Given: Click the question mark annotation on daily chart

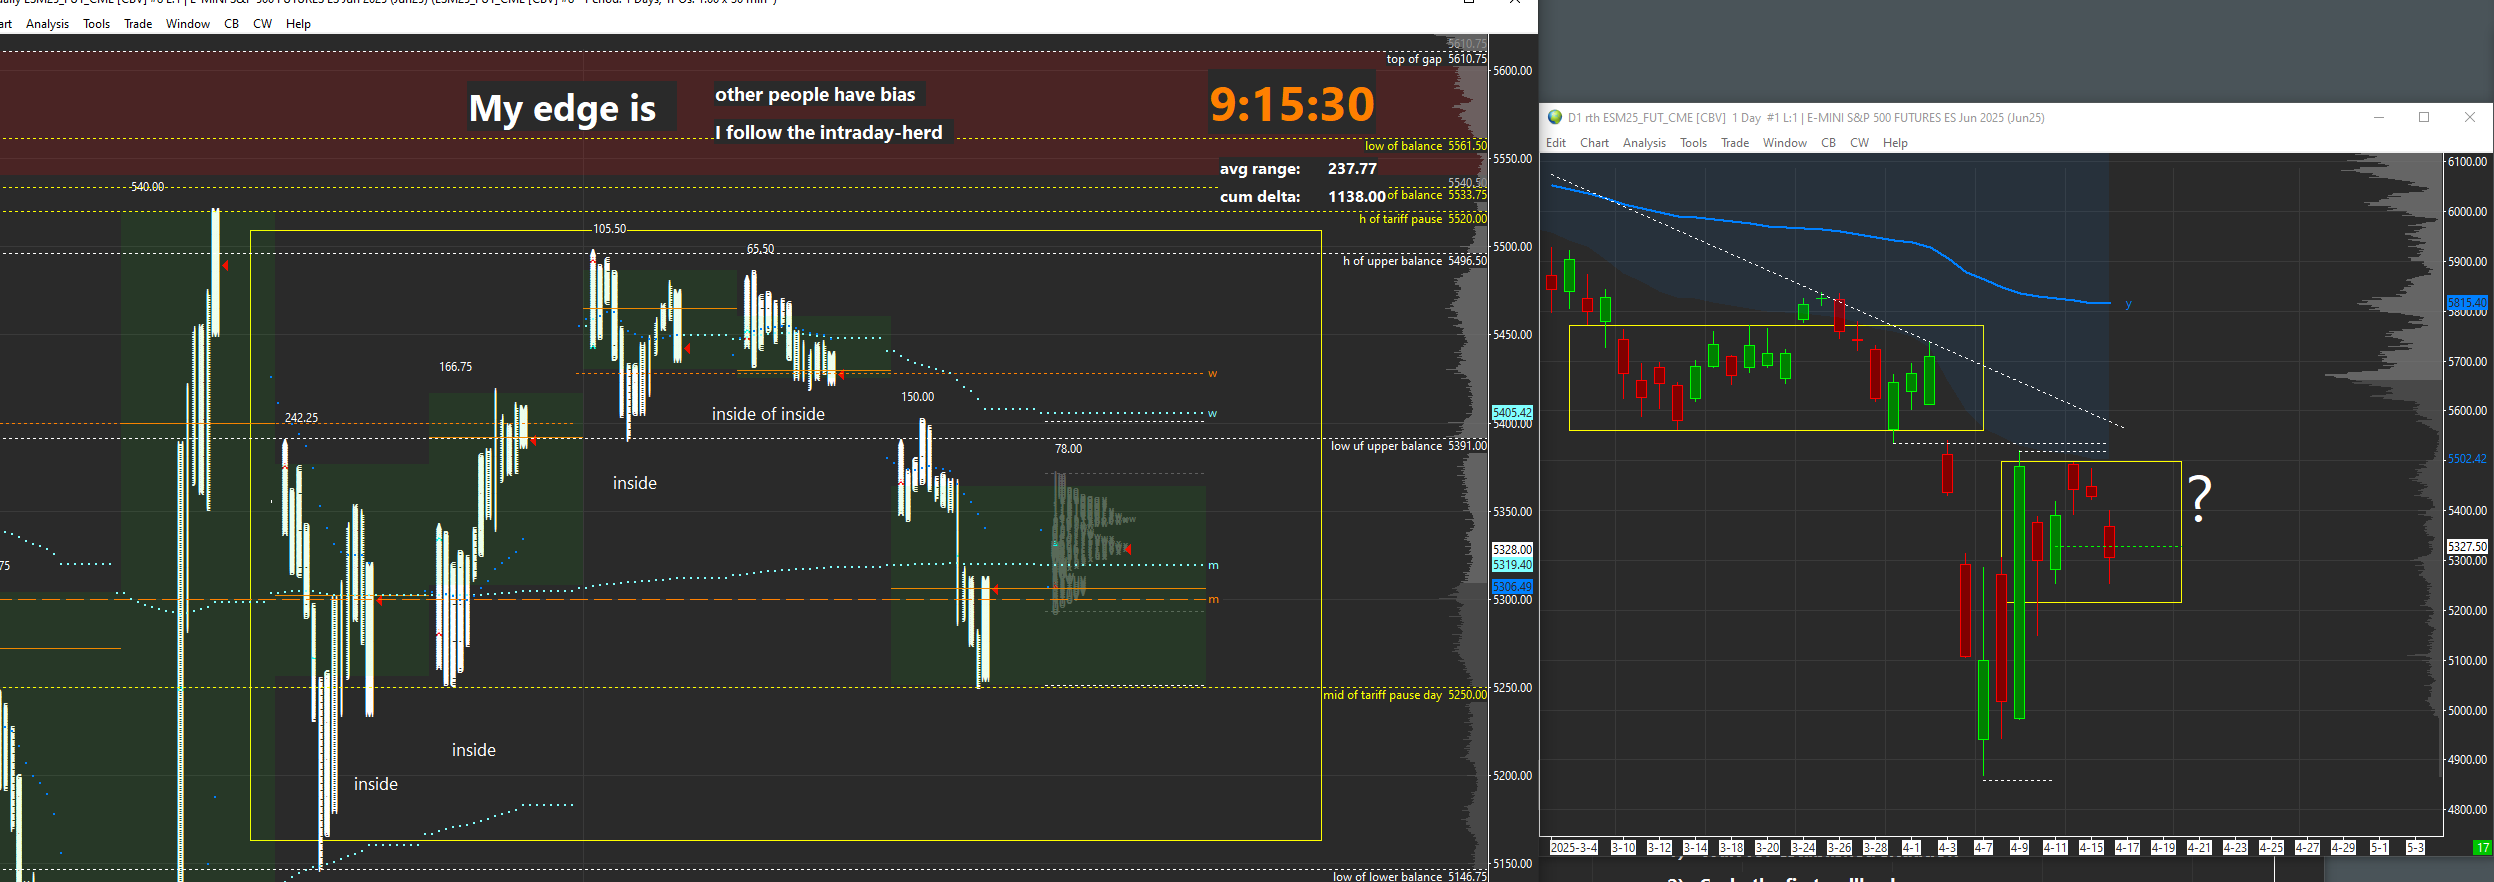Looking at the screenshot, I should click(2200, 498).
